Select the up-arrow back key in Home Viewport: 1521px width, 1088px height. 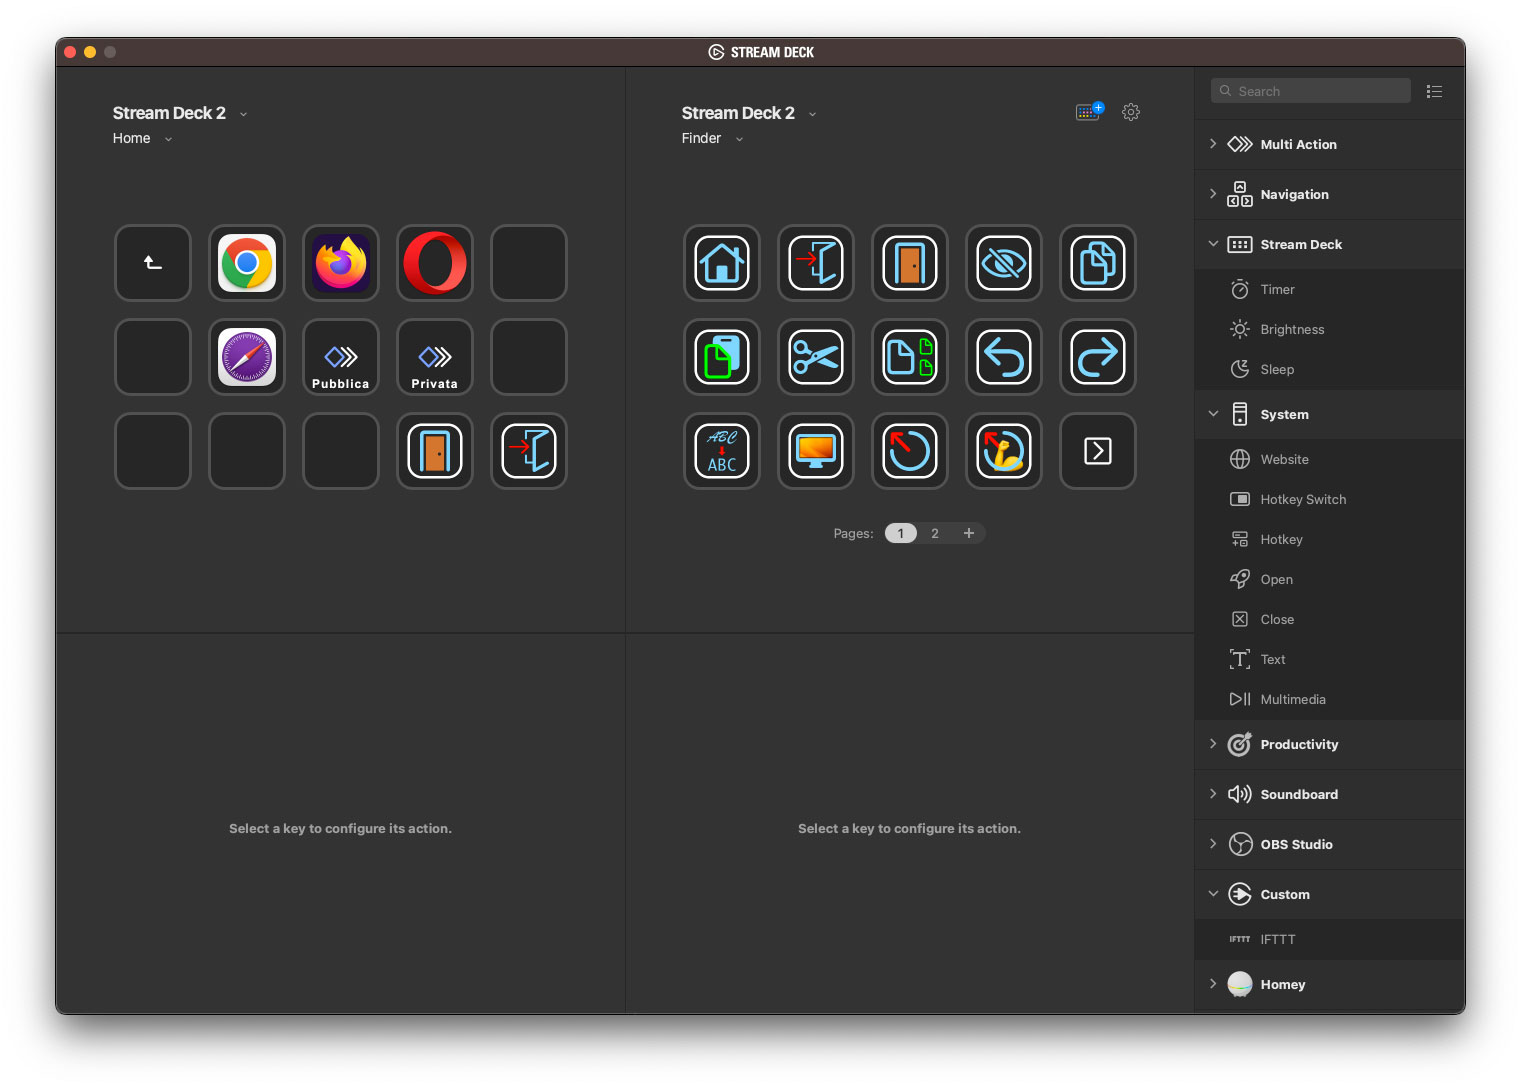[x=153, y=263]
